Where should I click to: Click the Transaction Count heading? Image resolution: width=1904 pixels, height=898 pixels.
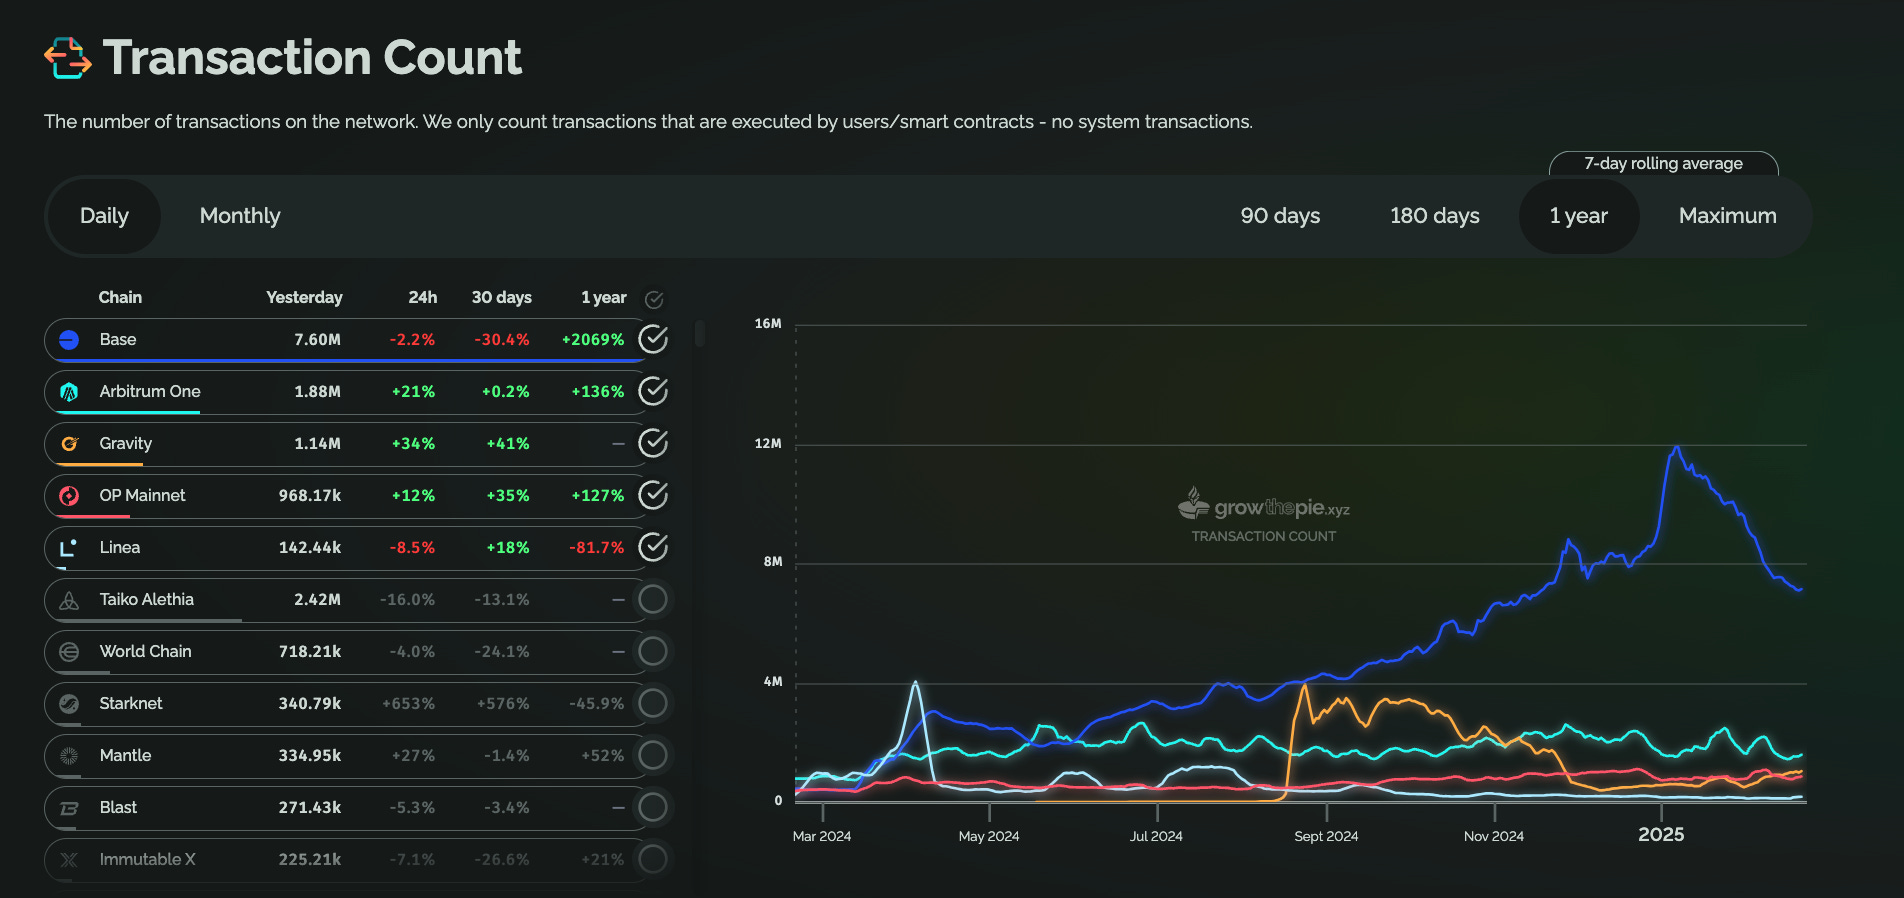click(312, 58)
